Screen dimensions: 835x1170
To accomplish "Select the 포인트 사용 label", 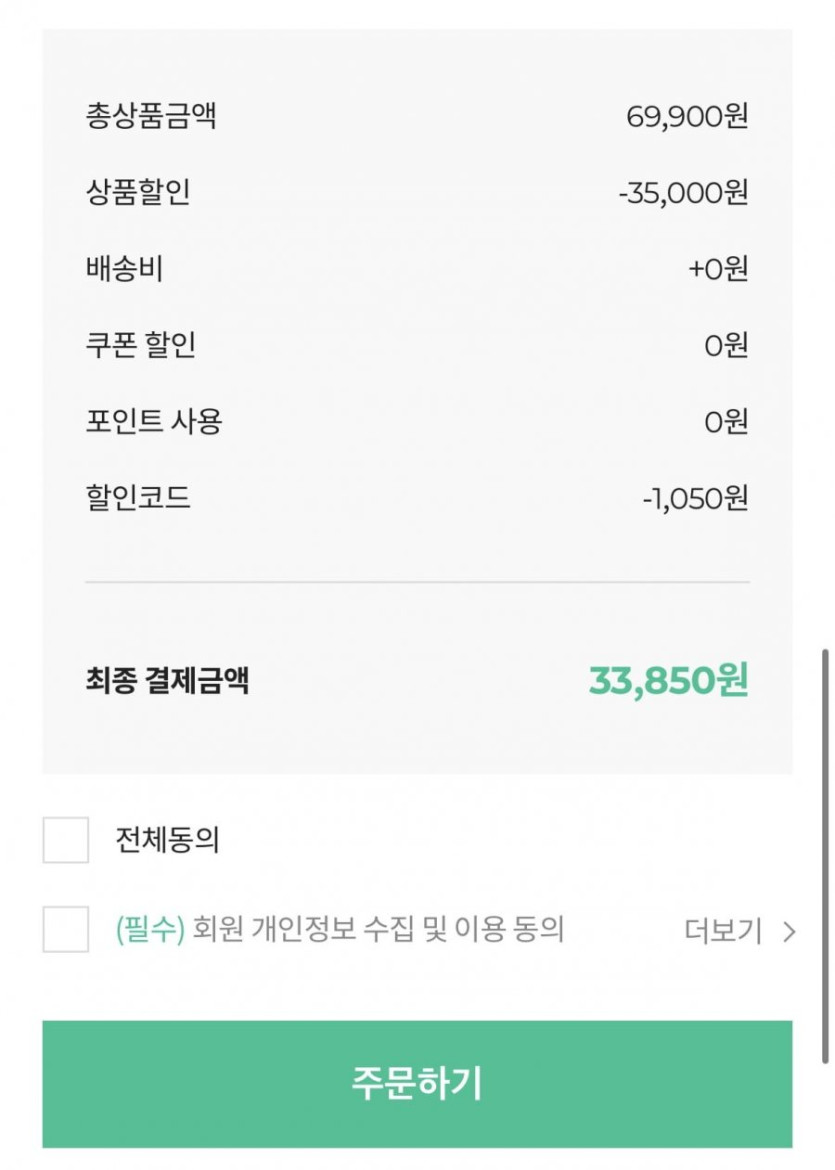I will 154,421.
